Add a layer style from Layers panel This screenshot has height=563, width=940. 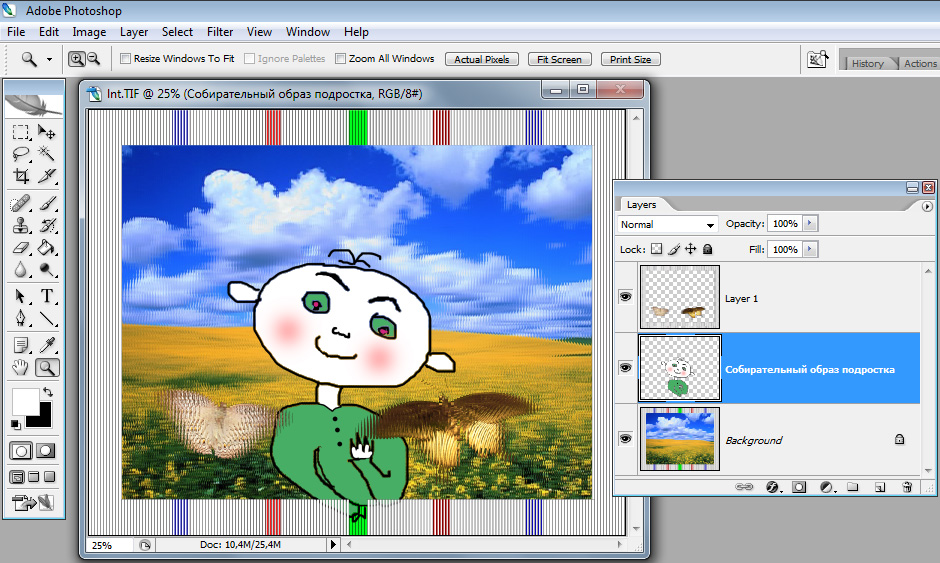[773, 487]
